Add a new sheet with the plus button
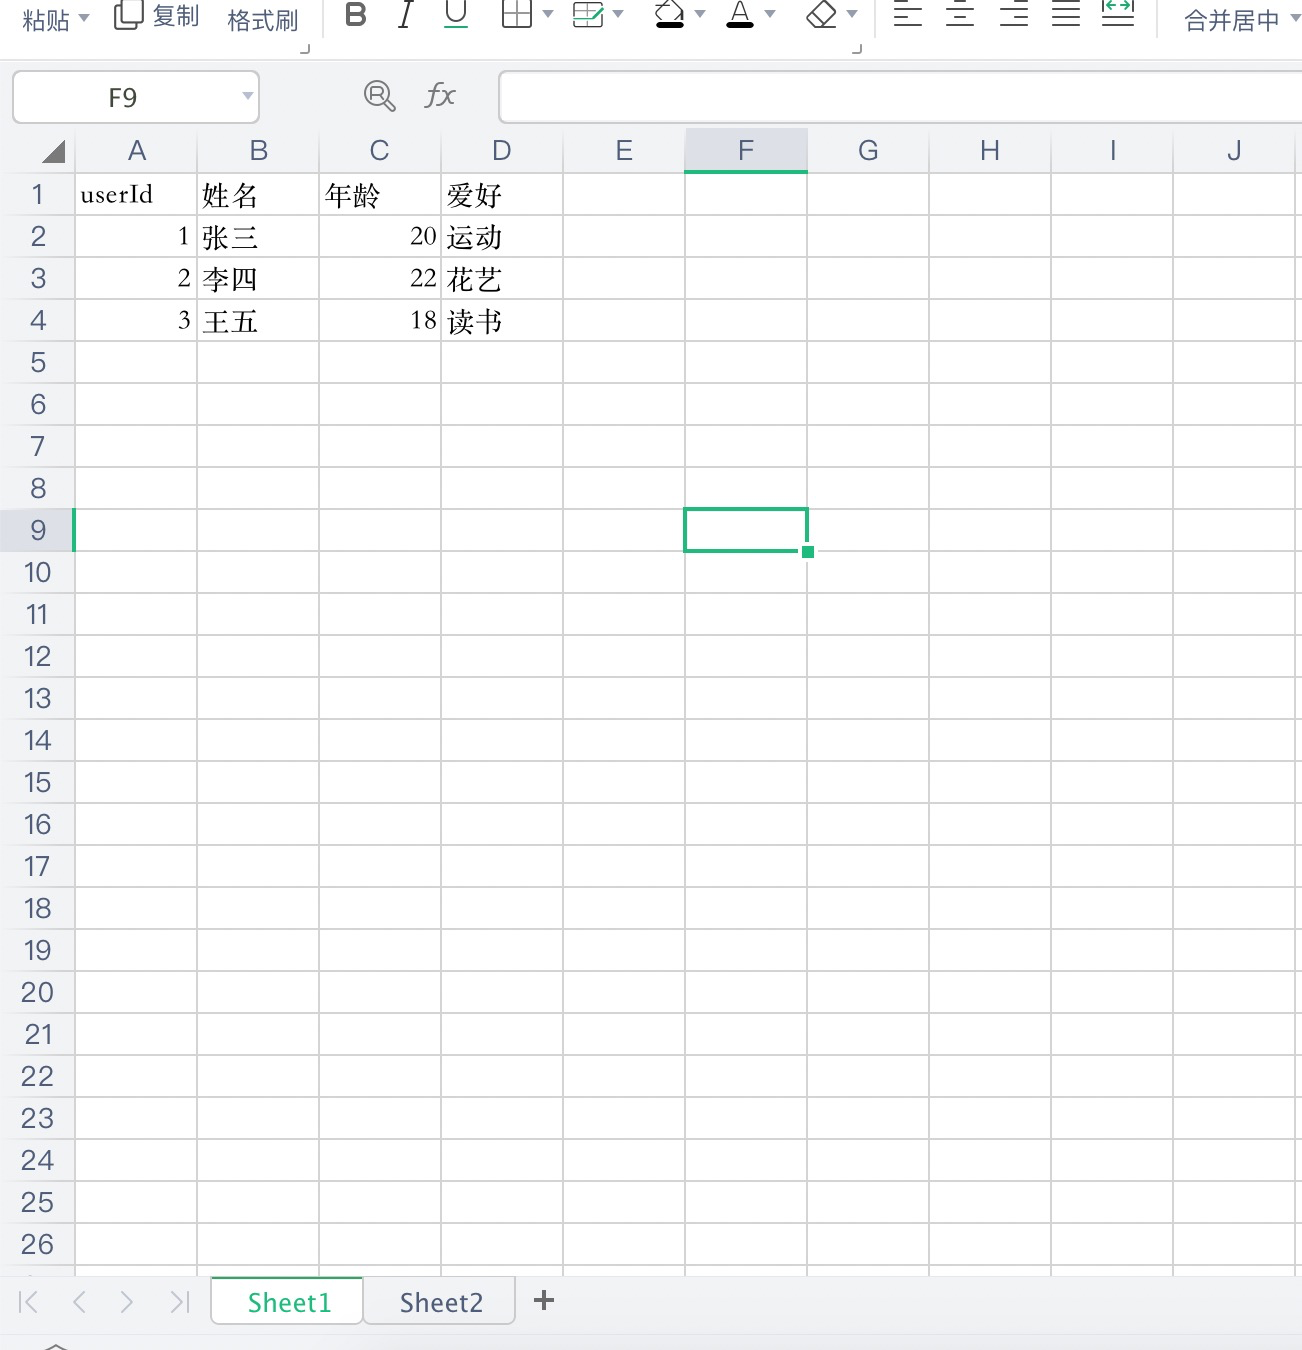The width and height of the screenshot is (1302, 1350). (x=543, y=1300)
